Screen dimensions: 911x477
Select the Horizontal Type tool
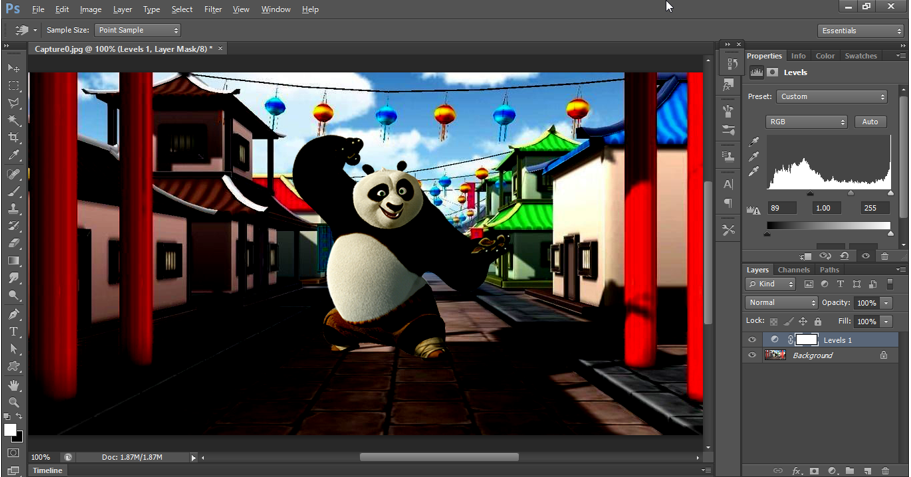click(x=13, y=332)
